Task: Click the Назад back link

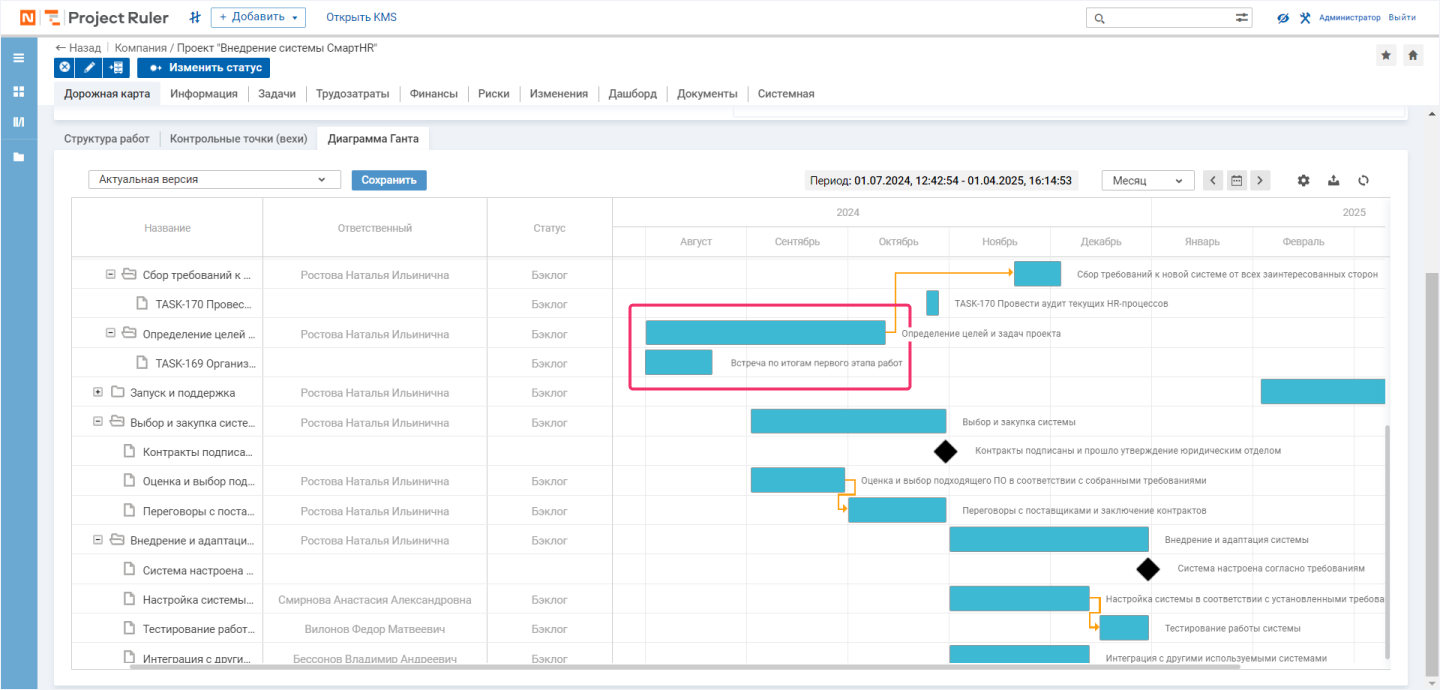Action: [x=78, y=47]
